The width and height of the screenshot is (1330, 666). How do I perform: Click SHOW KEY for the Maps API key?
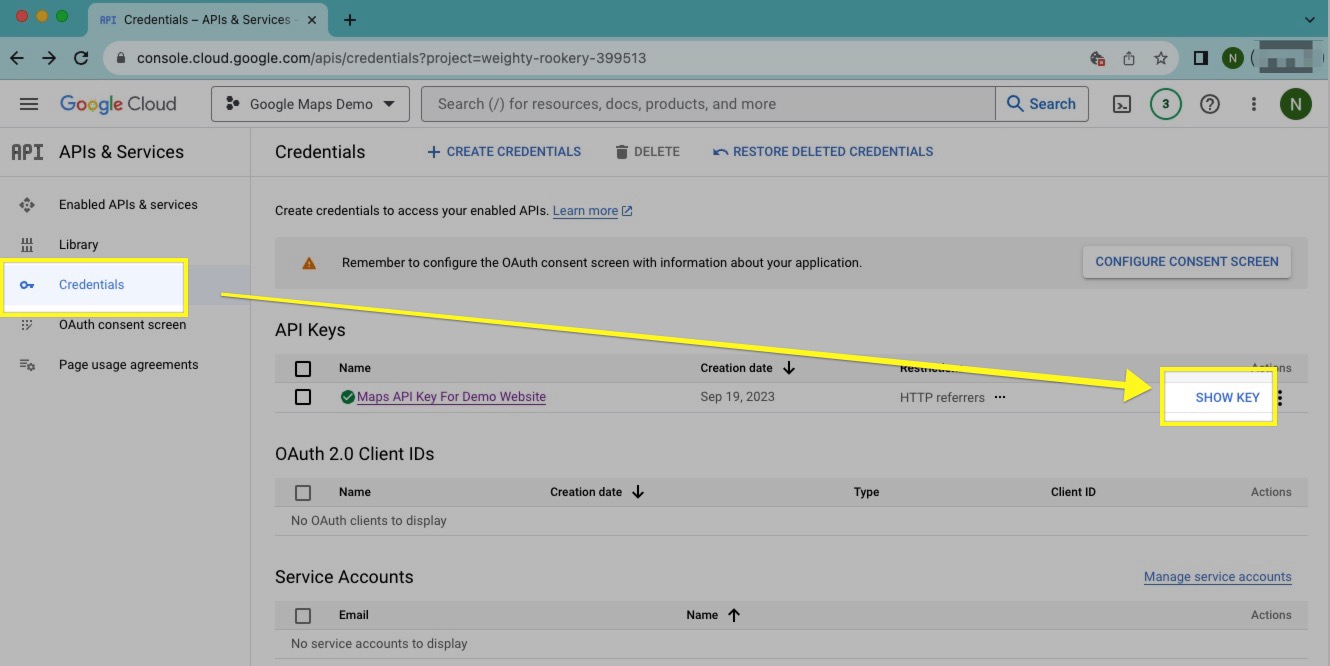(x=1227, y=397)
